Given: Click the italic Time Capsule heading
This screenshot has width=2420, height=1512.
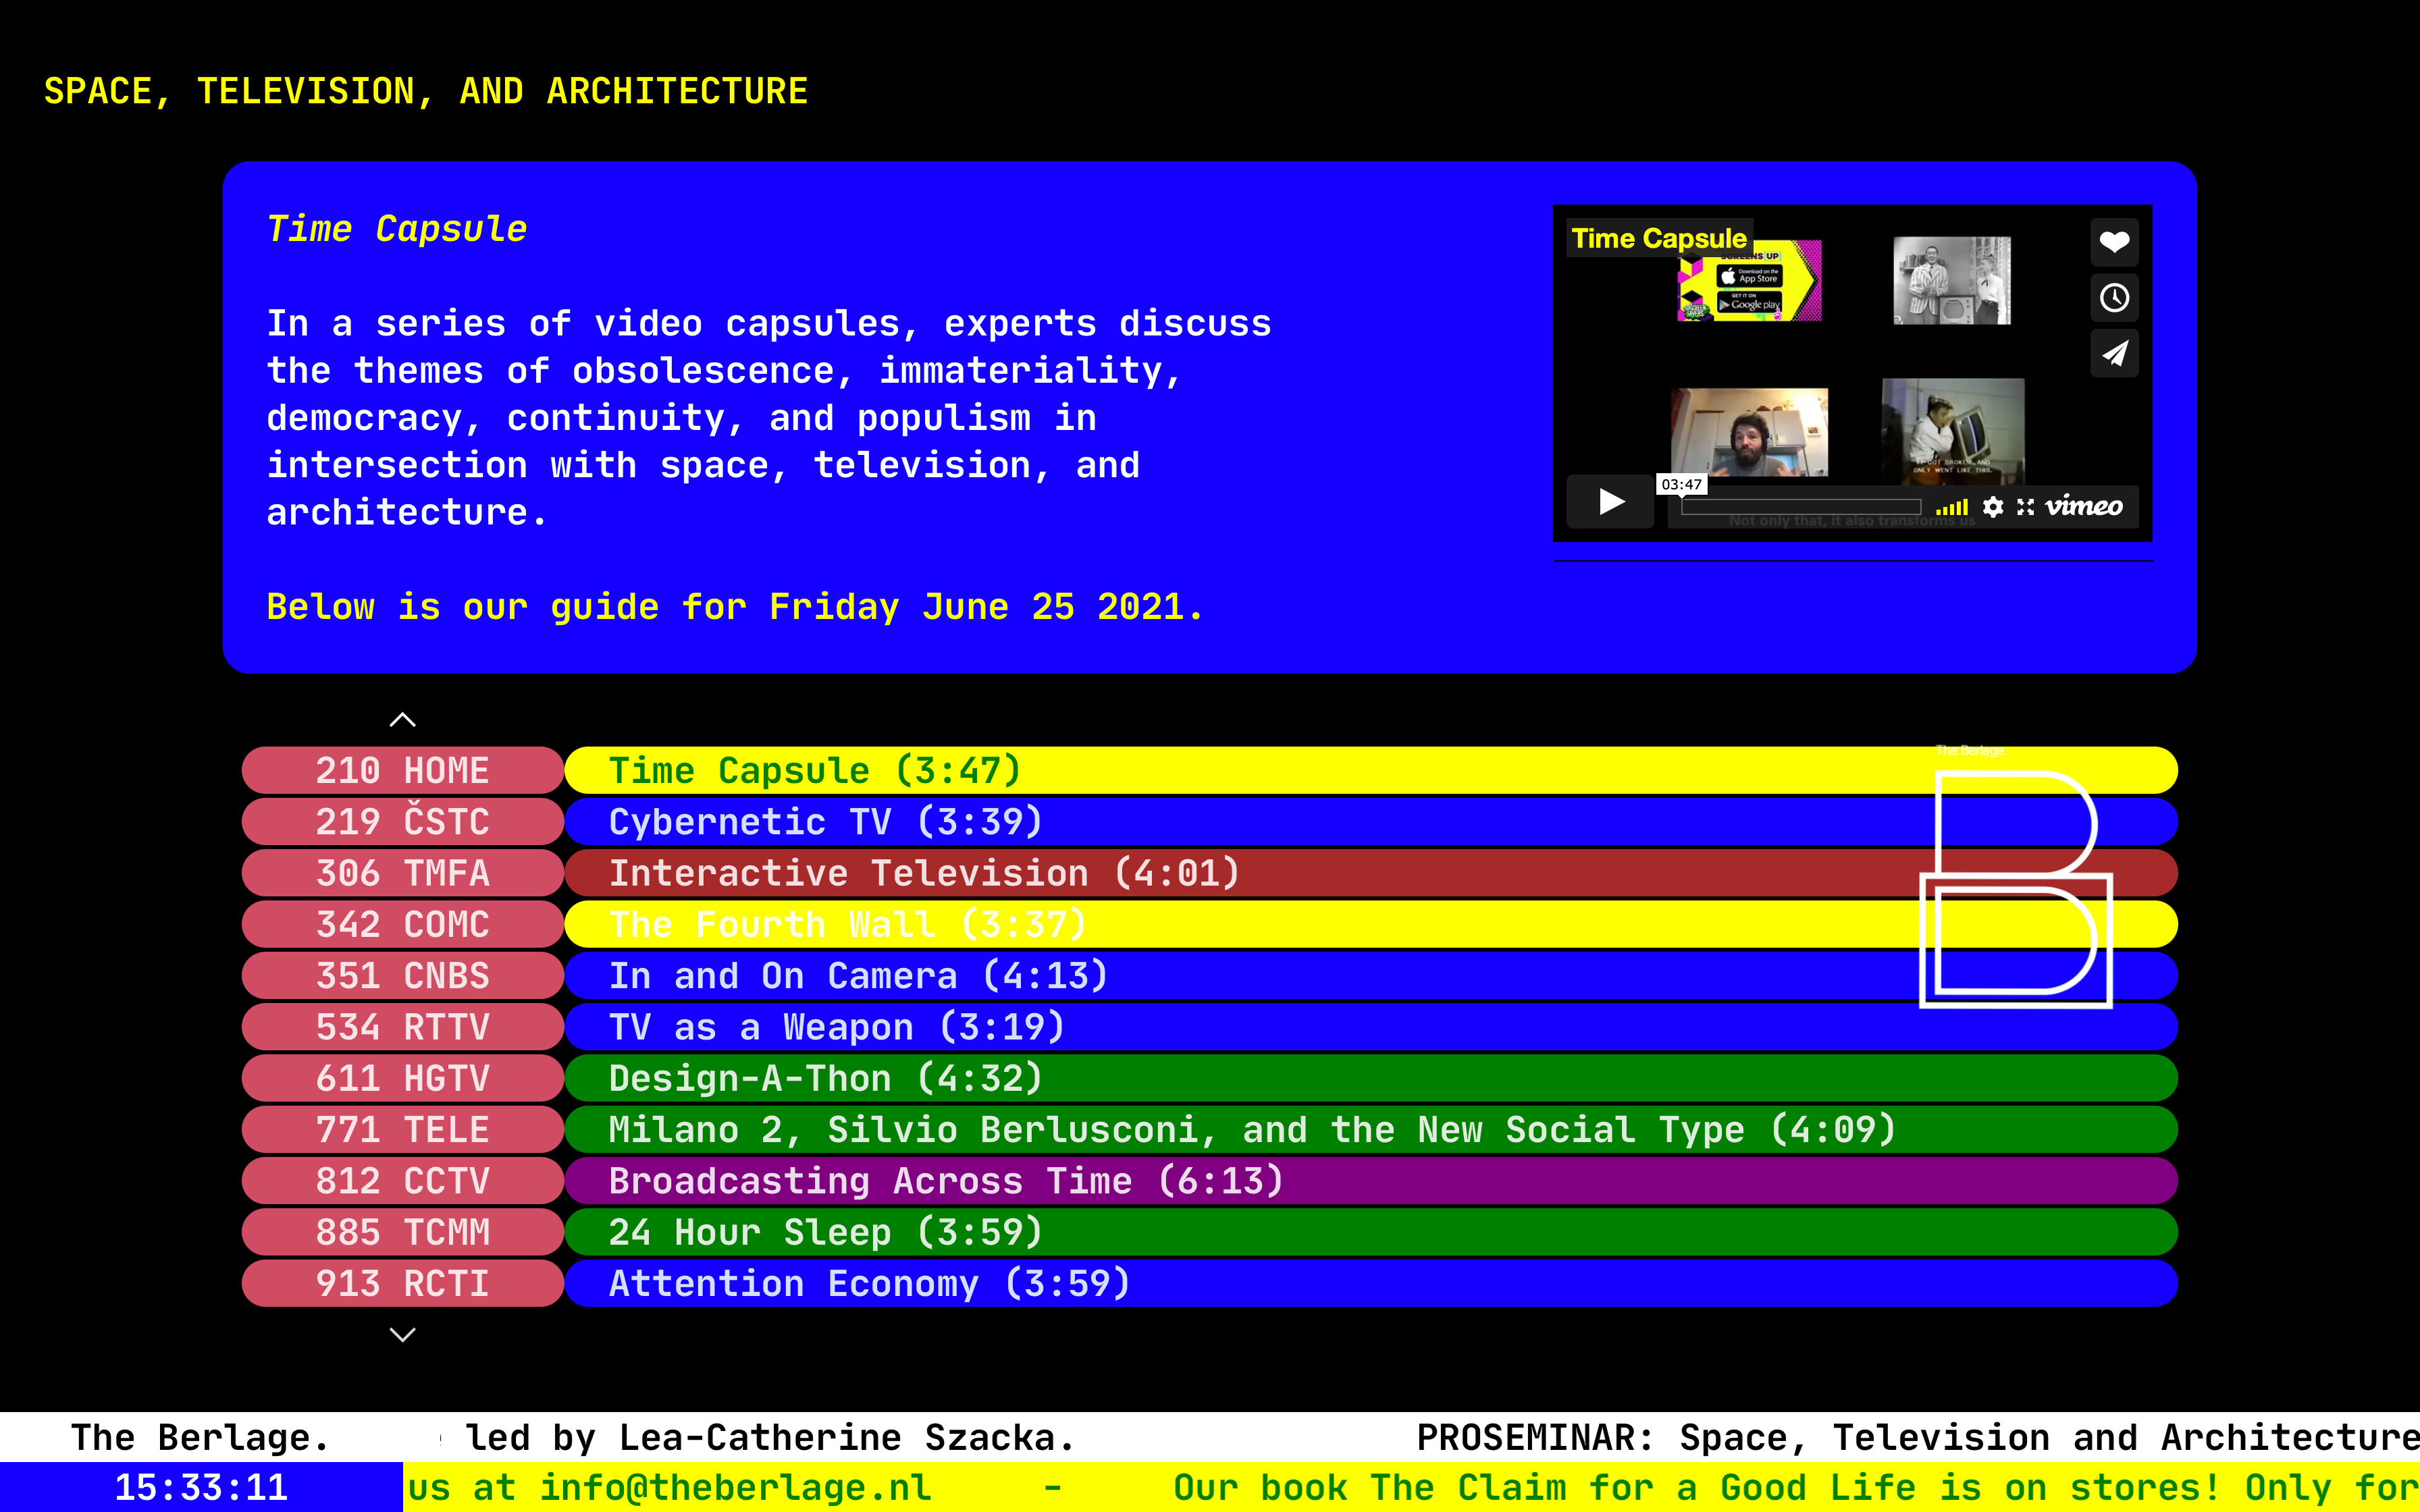Looking at the screenshot, I should [396, 229].
